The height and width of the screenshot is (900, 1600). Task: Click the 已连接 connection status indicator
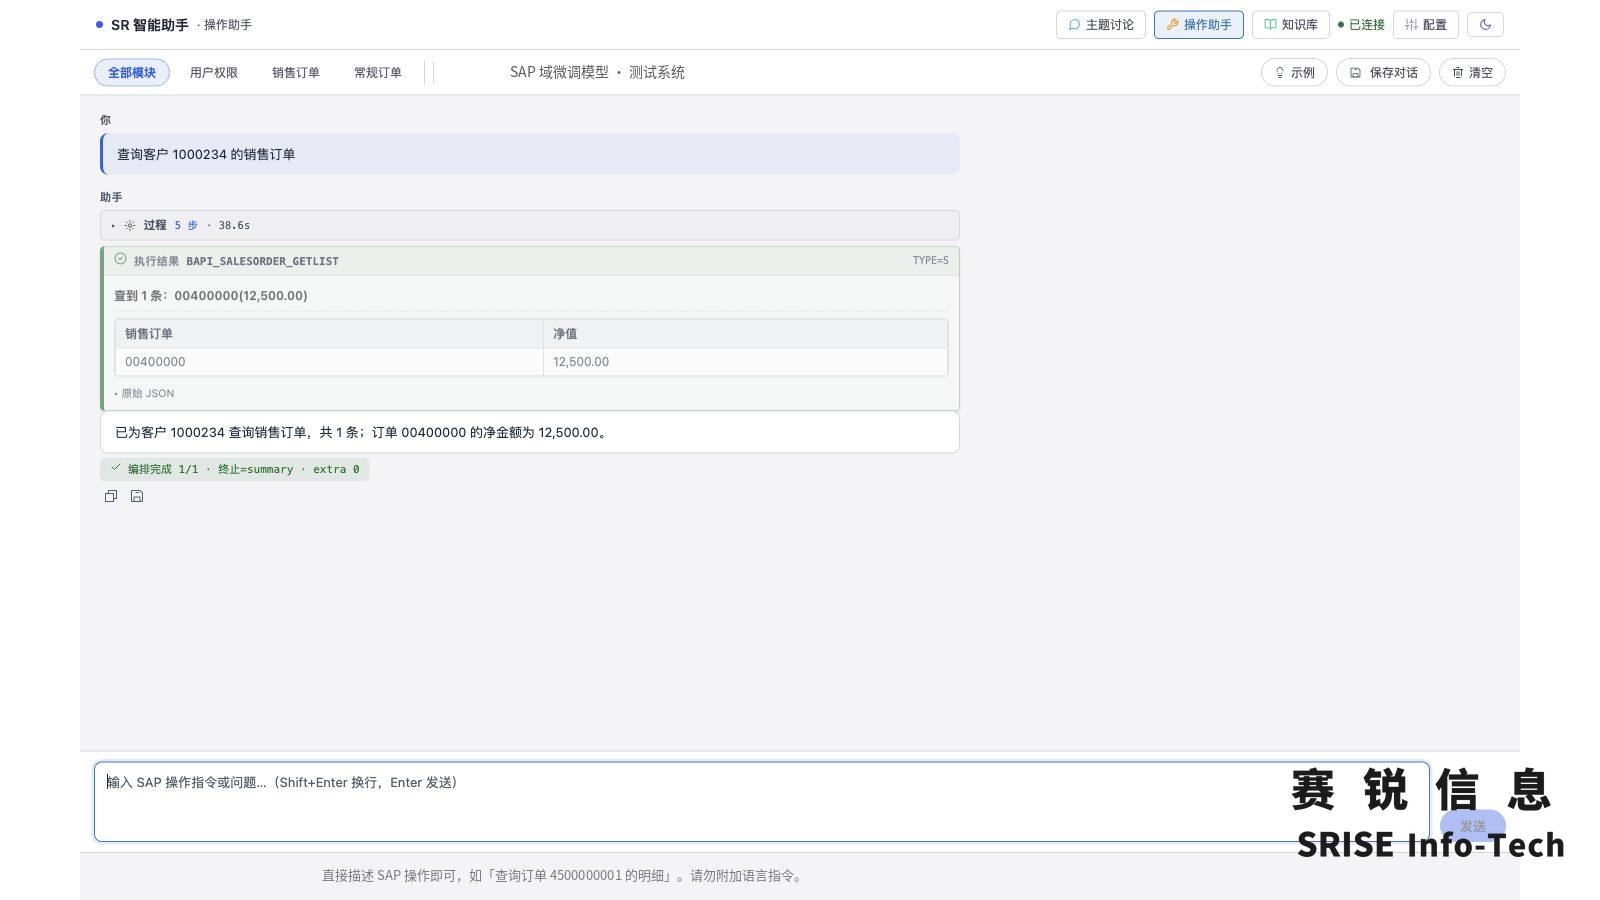tap(1361, 25)
